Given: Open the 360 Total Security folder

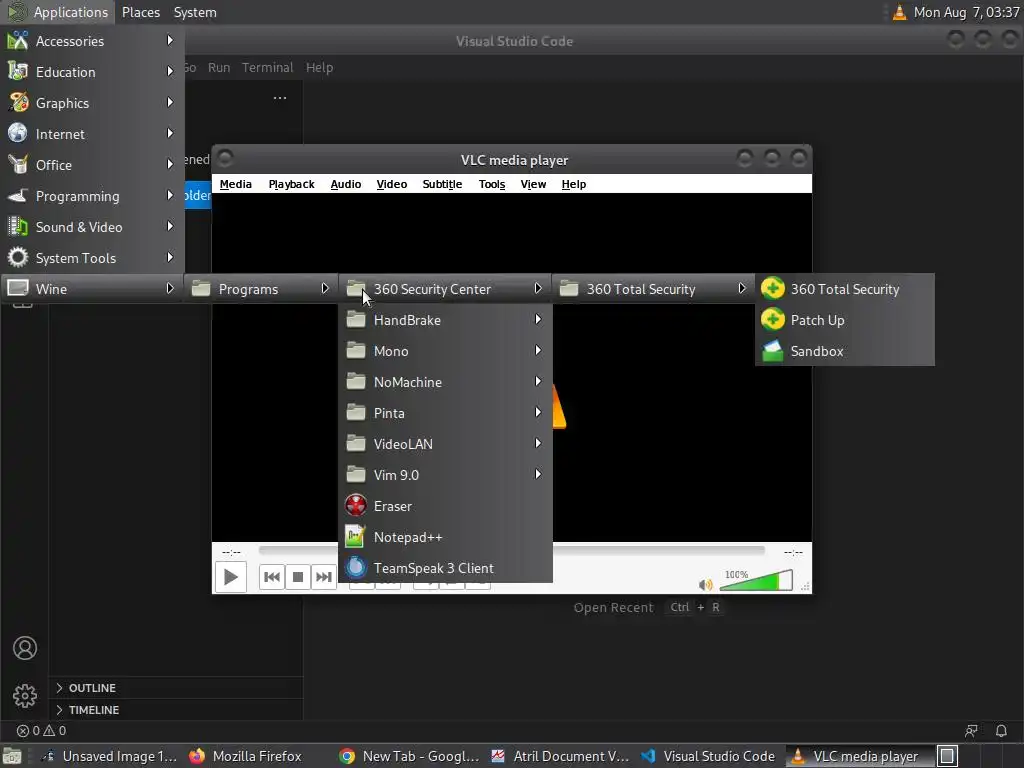Looking at the screenshot, I should [653, 289].
